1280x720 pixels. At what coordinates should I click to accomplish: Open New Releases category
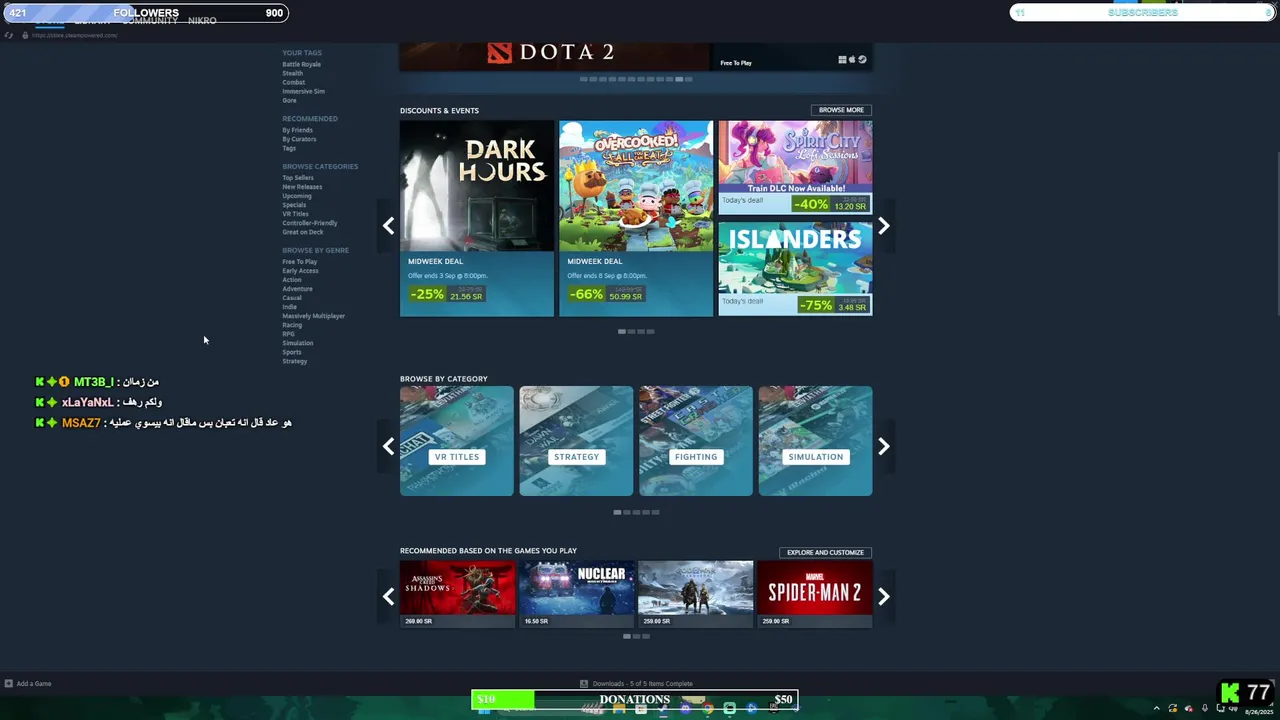pos(302,187)
